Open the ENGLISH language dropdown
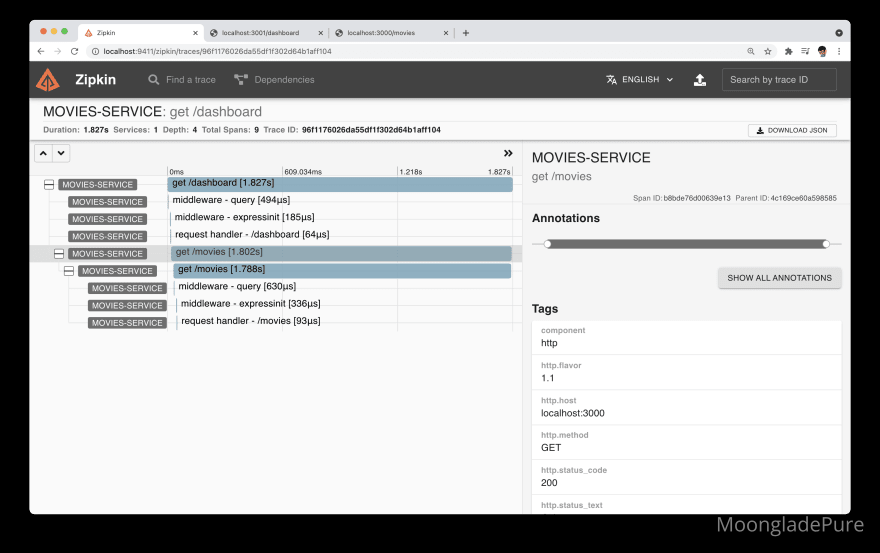Image resolution: width=880 pixels, height=553 pixels. pyautogui.click(x=640, y=80)
